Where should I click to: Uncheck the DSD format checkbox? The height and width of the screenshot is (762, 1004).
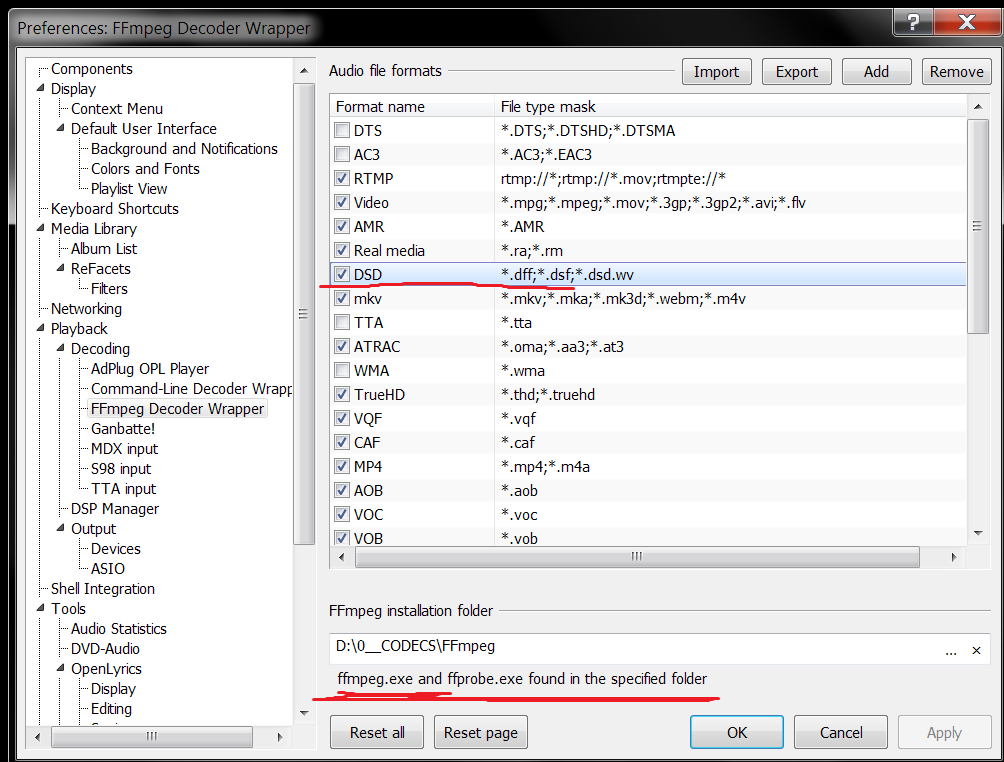click(342, 275)
